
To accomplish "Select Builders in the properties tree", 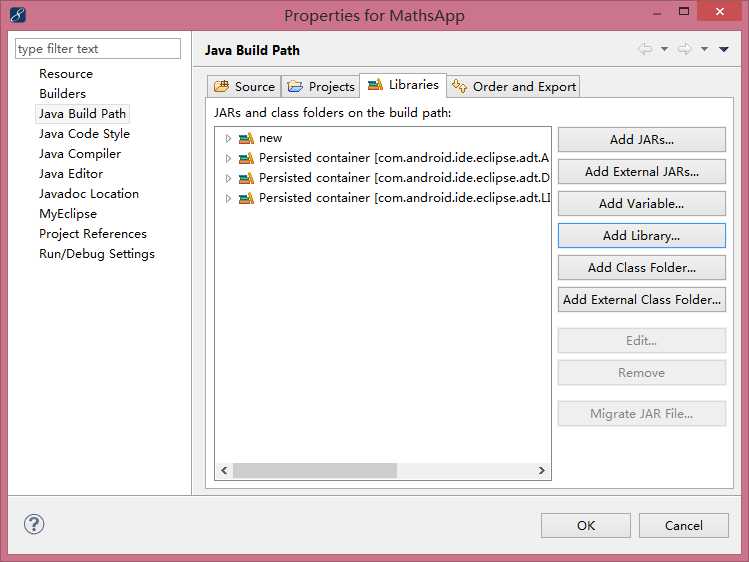I will [x=63, y=94].
